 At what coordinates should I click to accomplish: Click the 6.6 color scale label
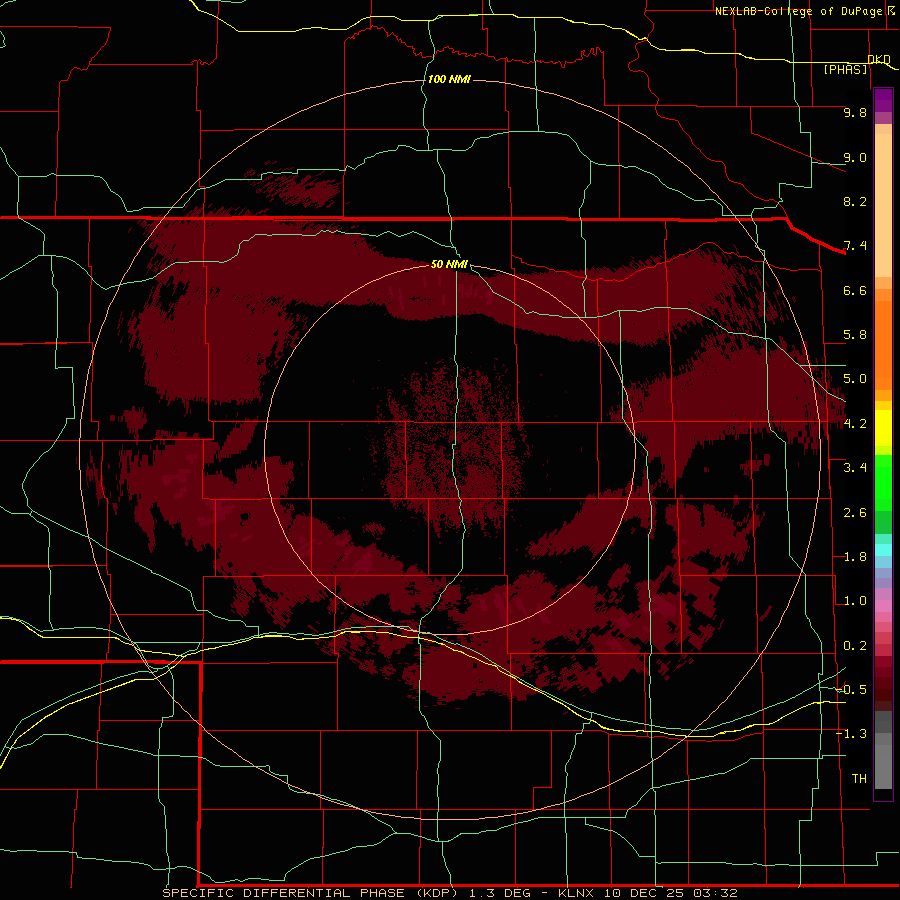[855, 290]
